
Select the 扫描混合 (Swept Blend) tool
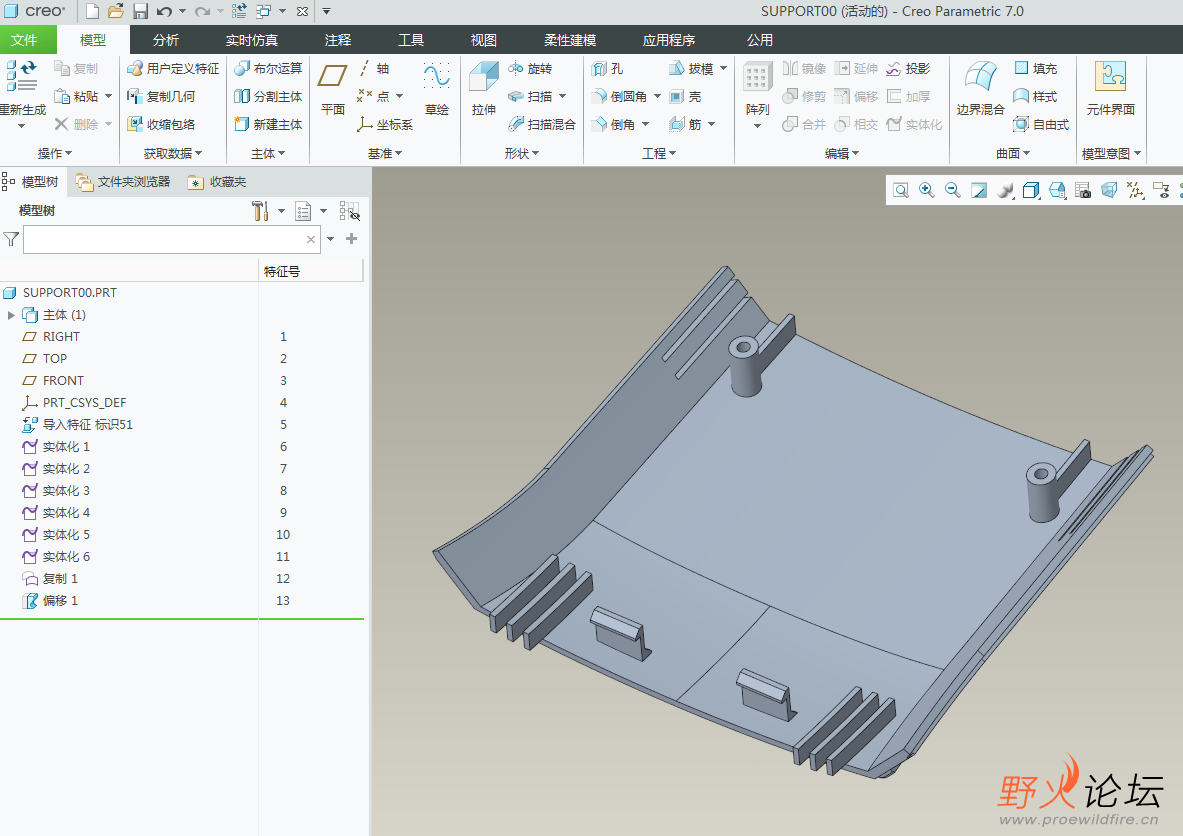(x=542, y=124)
